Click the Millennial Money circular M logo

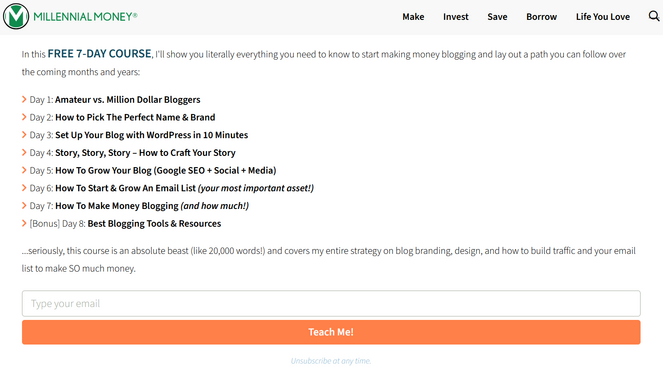tap(16, 16)
